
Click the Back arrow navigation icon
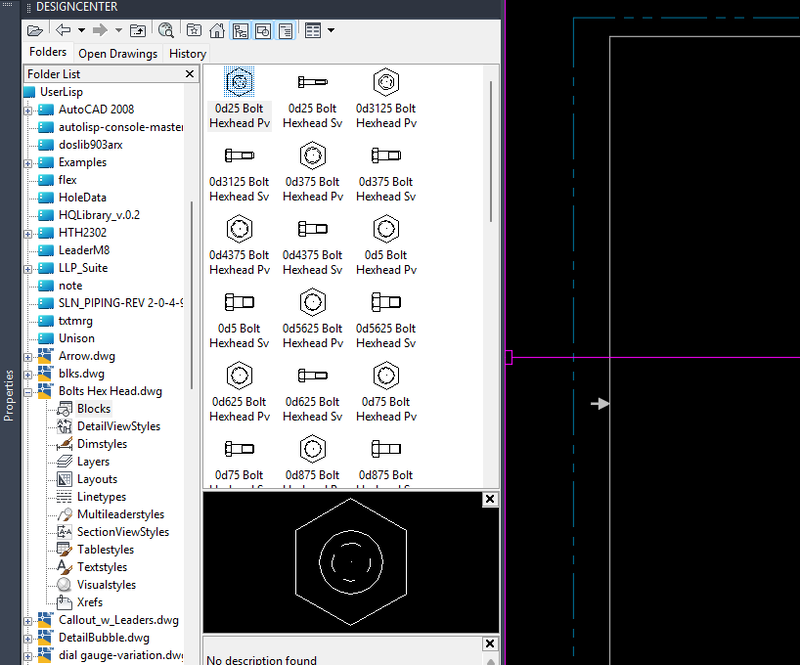coord(63,30)
